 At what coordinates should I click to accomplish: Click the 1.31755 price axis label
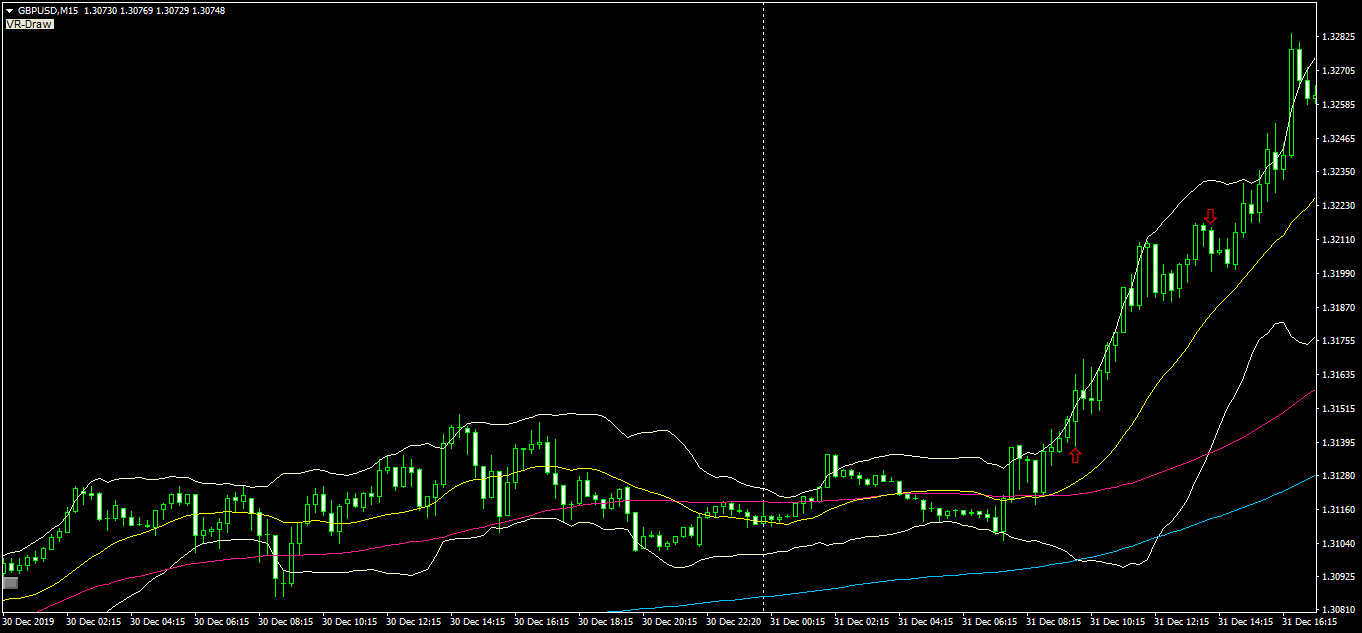point(1338,341)
